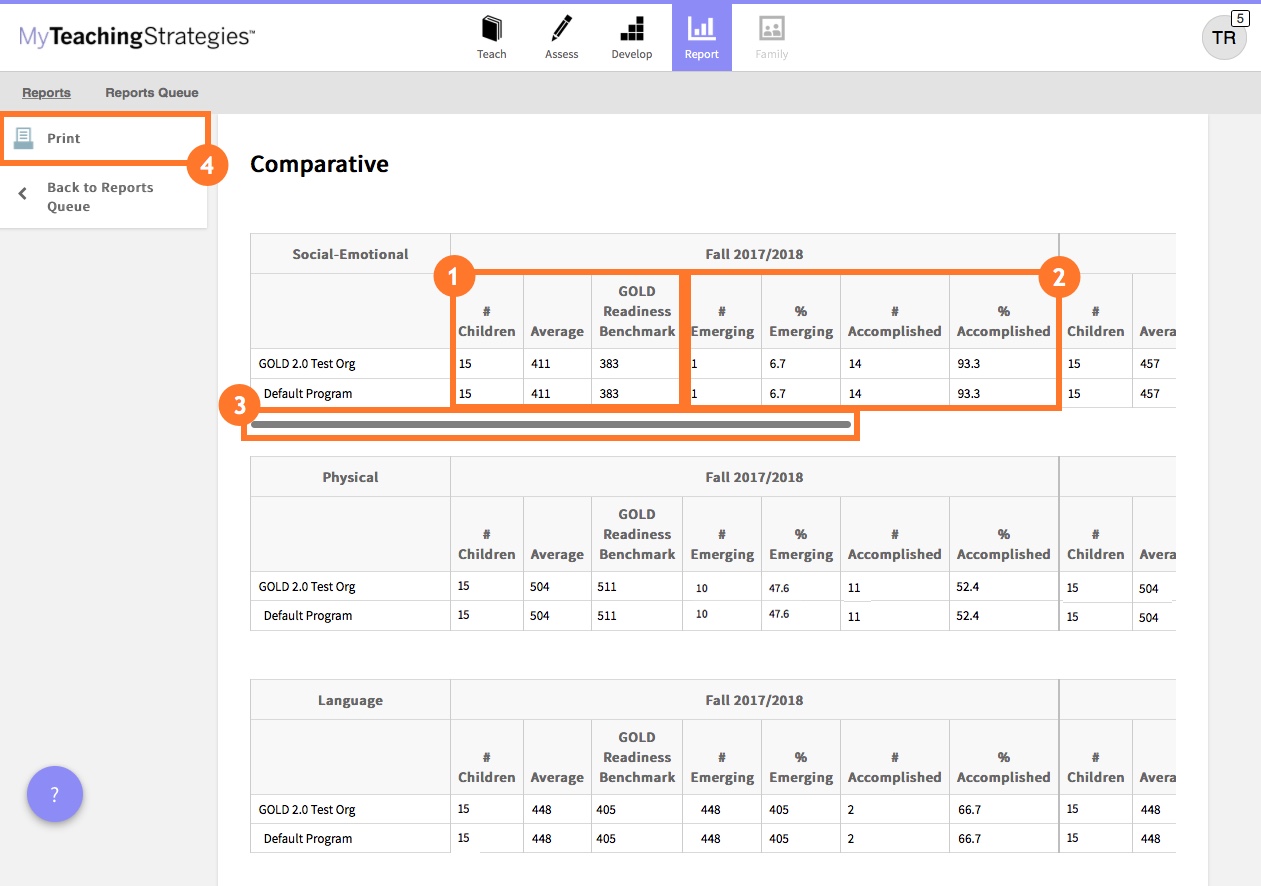The height and width of the screenshot is (886, 1261).
Task: Click the Print sidebar button
Action: [x=65, y=138]
